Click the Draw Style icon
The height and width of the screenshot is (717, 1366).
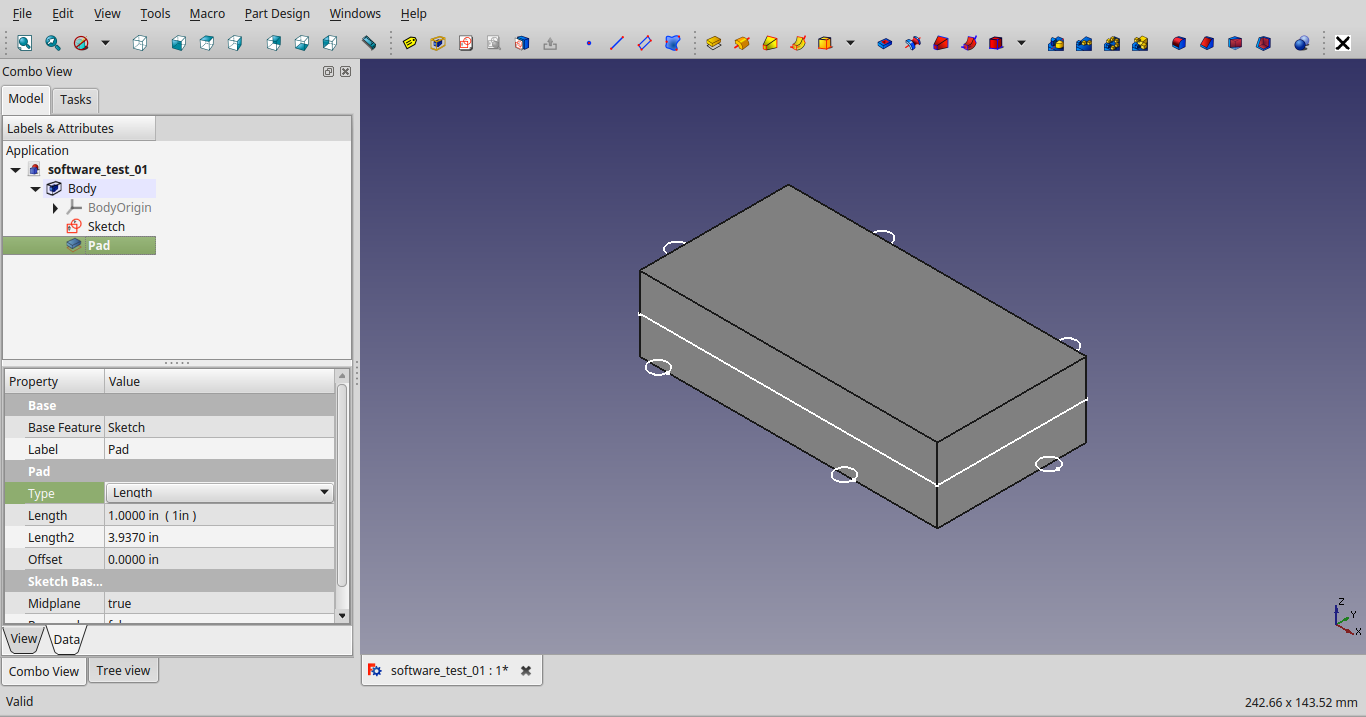(81, 43)
